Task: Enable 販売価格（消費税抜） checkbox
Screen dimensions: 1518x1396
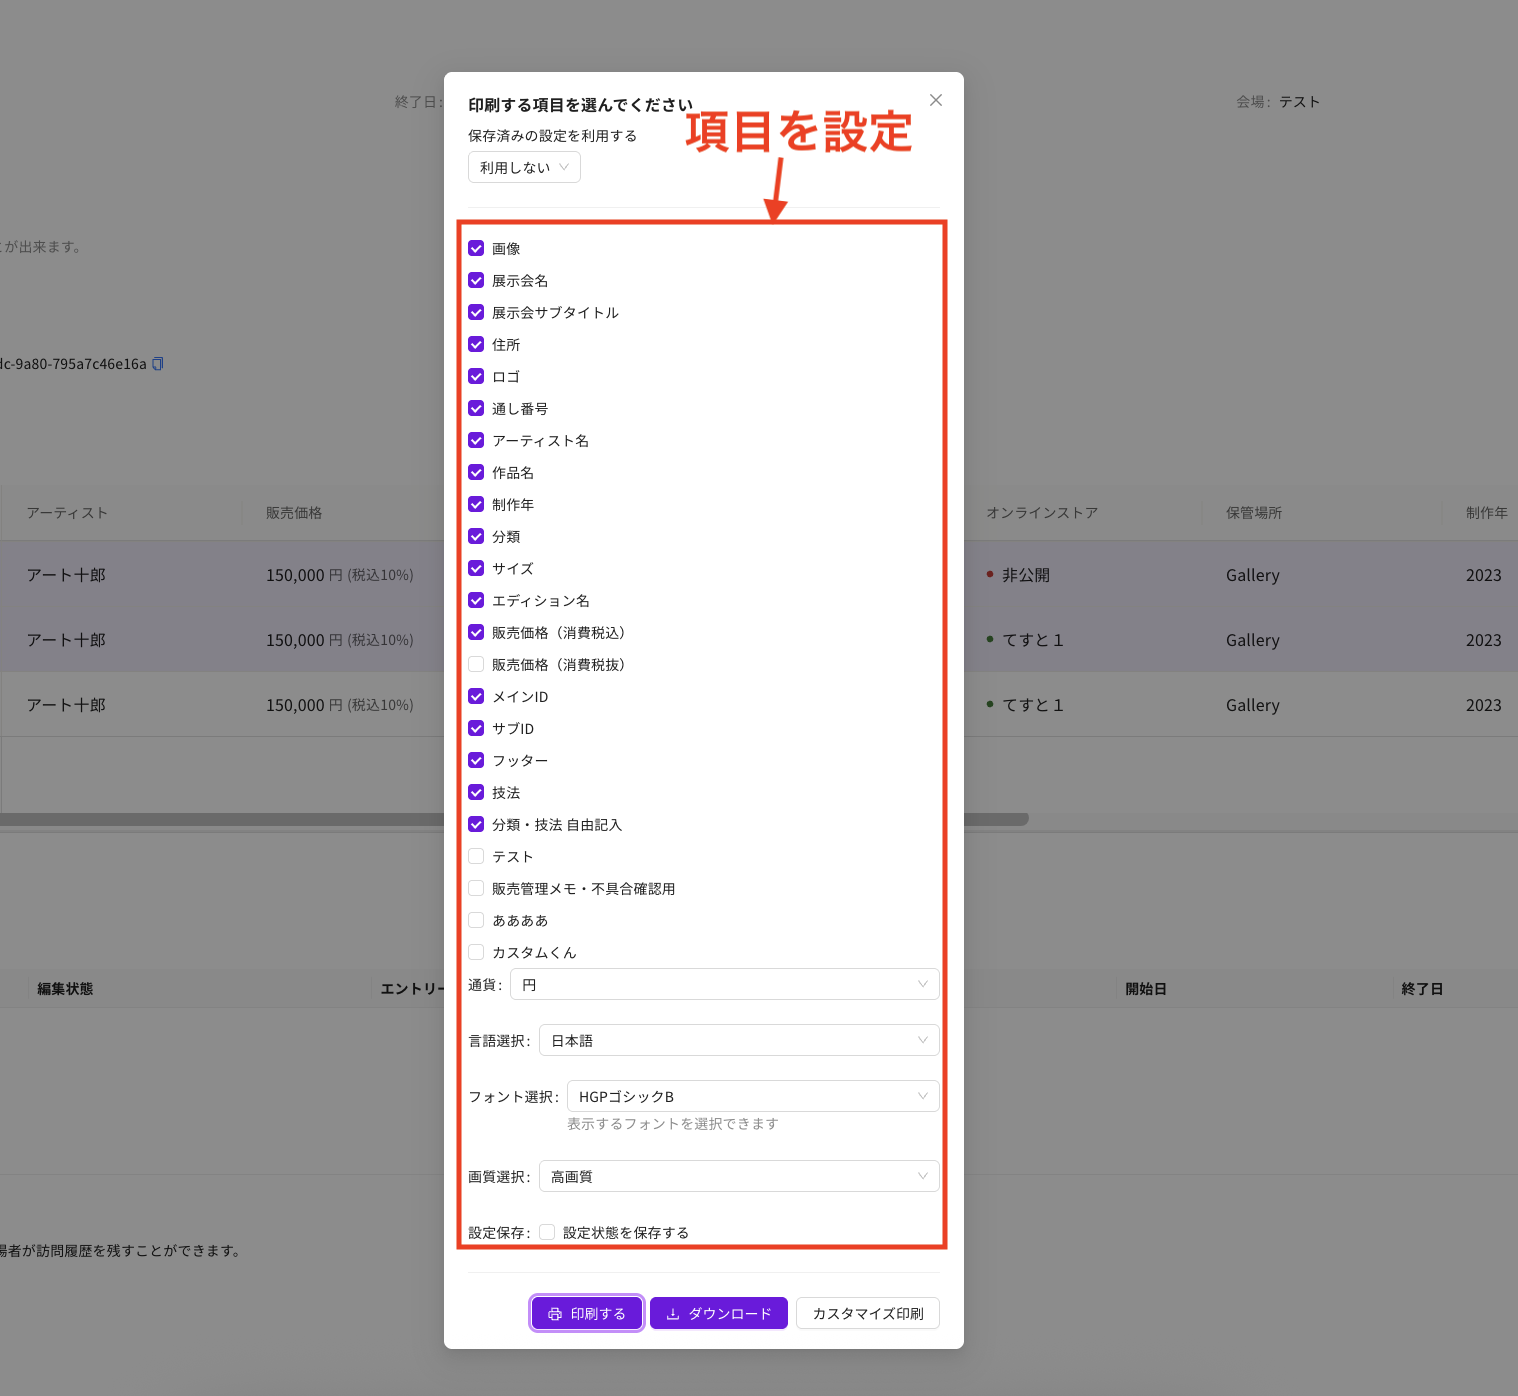Action: pyautogui.click(x=476, y=664)
